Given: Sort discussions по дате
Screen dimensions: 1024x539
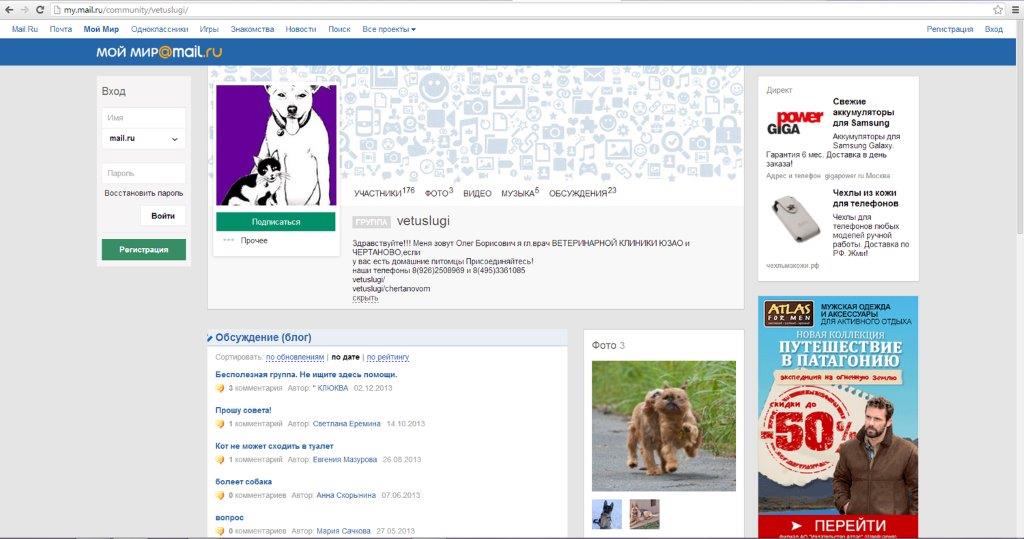Looking at the screenshot, I should pyautogui.click(x=345, y=357).
